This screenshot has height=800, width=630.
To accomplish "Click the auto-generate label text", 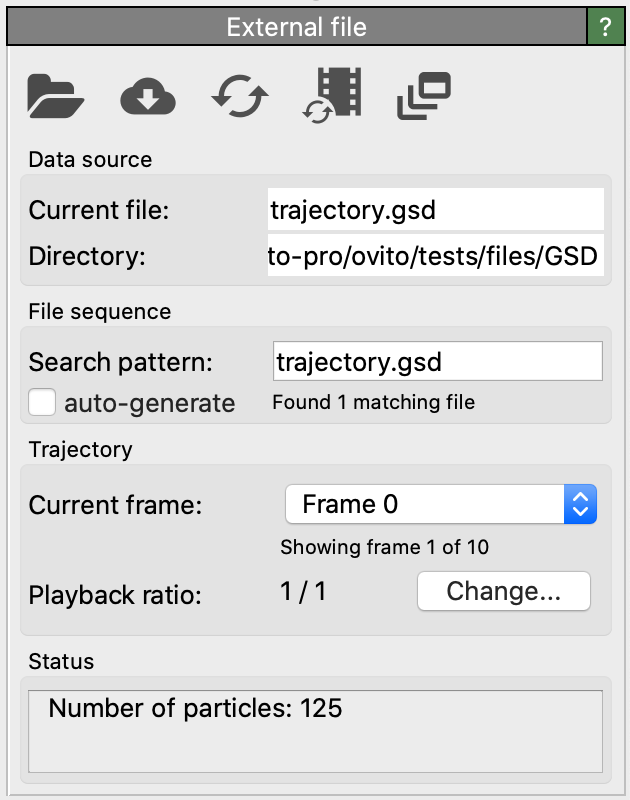I will tap(149, 403).
